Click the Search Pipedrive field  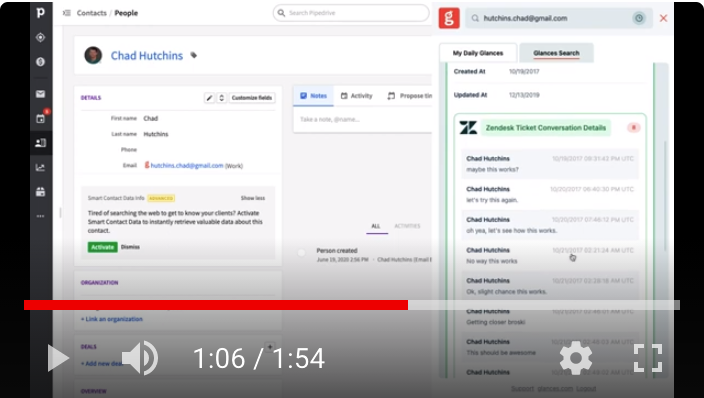pos(351,13)
